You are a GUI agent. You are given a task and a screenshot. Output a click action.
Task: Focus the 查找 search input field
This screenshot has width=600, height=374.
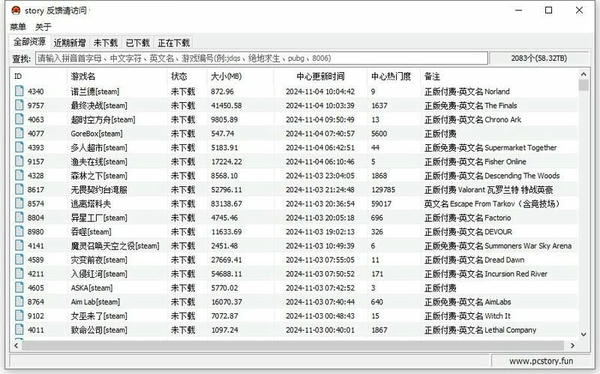262,58
